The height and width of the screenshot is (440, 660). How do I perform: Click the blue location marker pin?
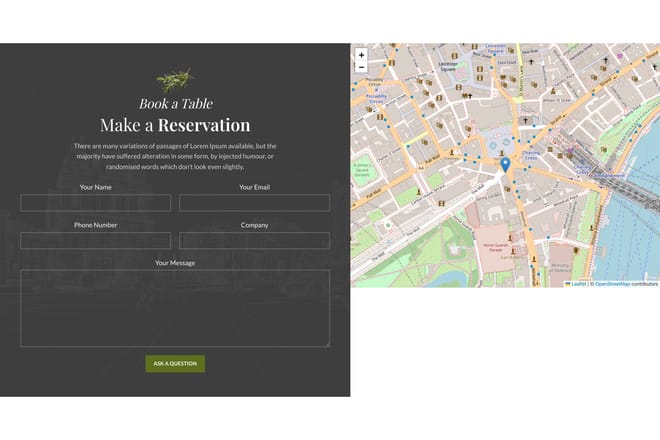click(x=505, y=165)
